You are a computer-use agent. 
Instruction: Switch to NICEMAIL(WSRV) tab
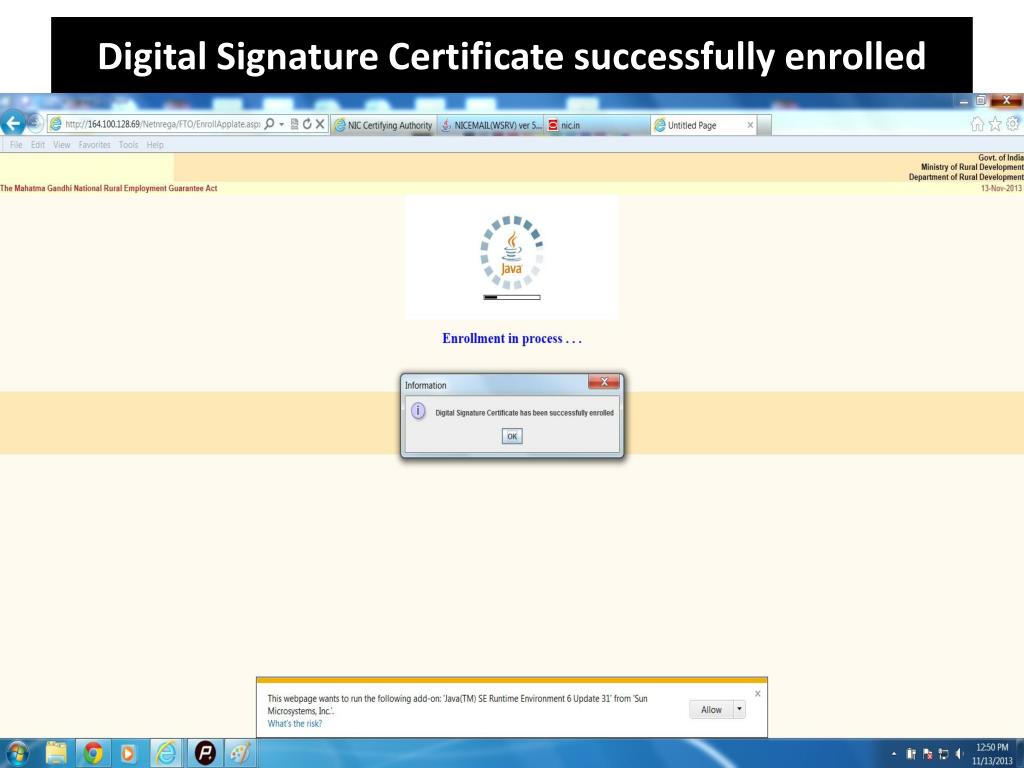[490, 125]
